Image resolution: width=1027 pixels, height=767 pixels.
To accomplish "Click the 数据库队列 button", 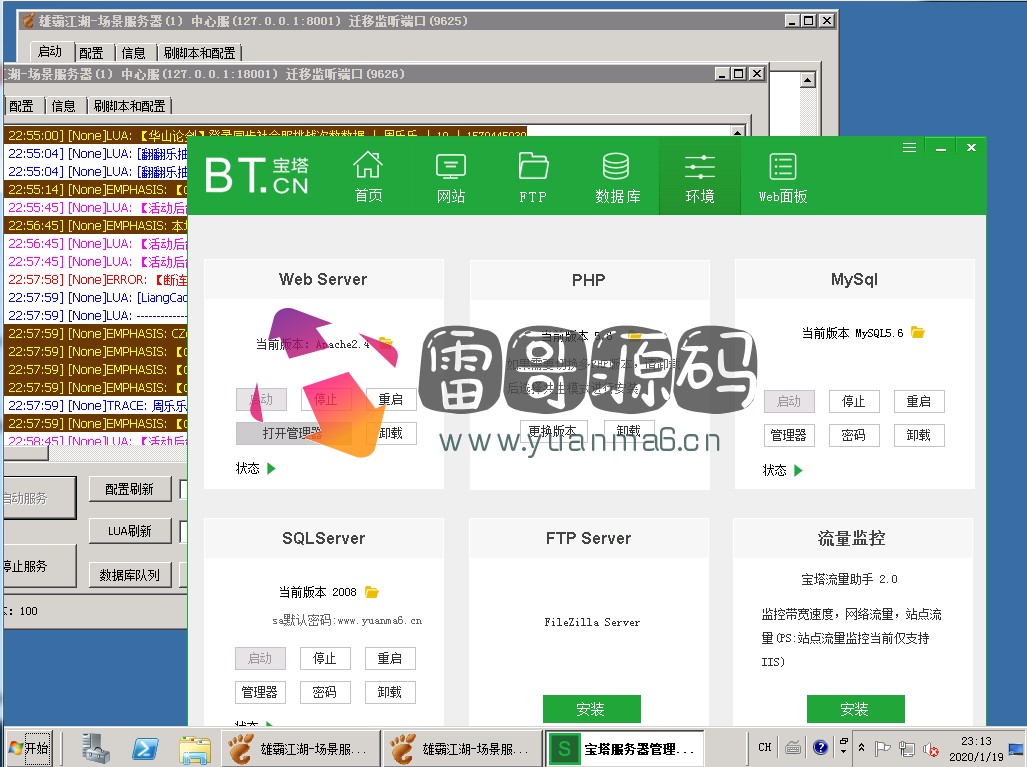I will click(x=130, y=574).
